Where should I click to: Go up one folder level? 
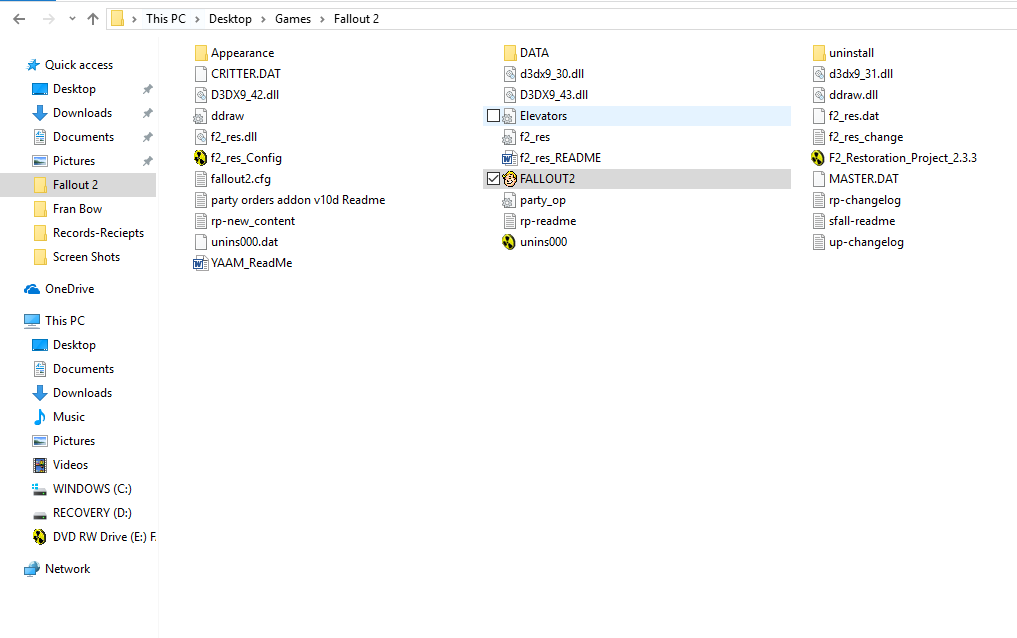click(x=93, y=19)
